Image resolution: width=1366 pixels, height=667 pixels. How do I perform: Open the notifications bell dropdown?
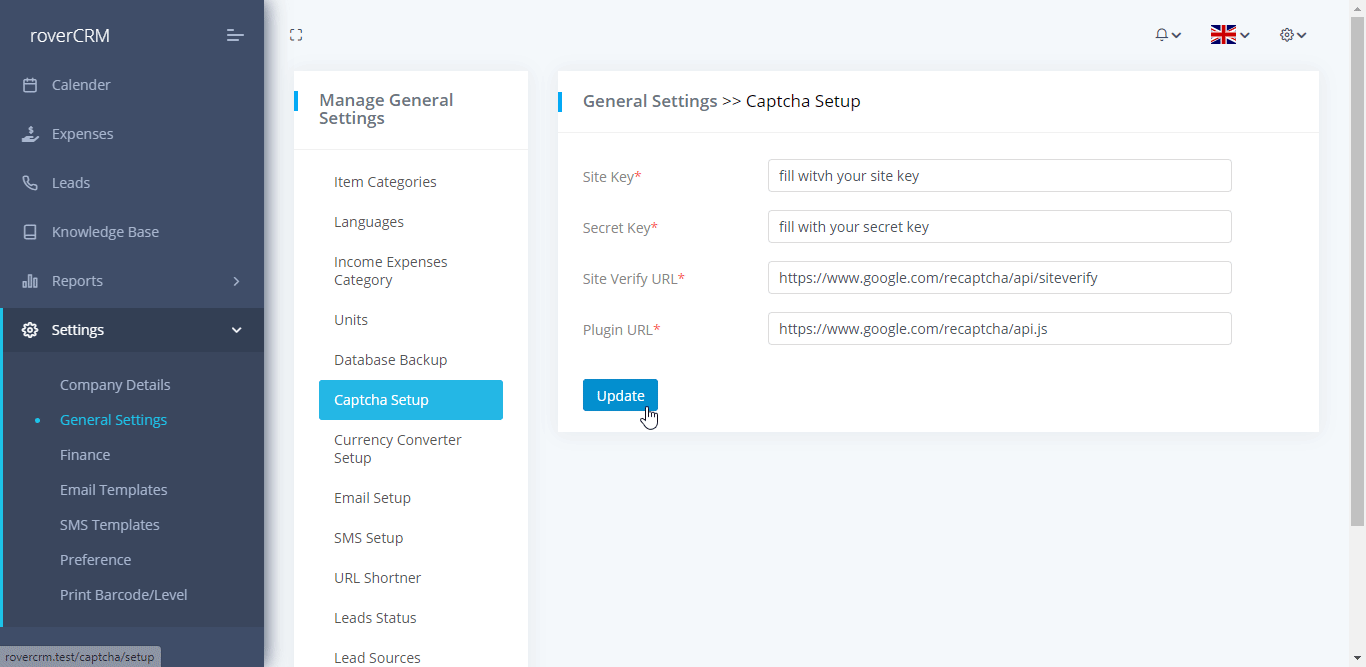1167,35
